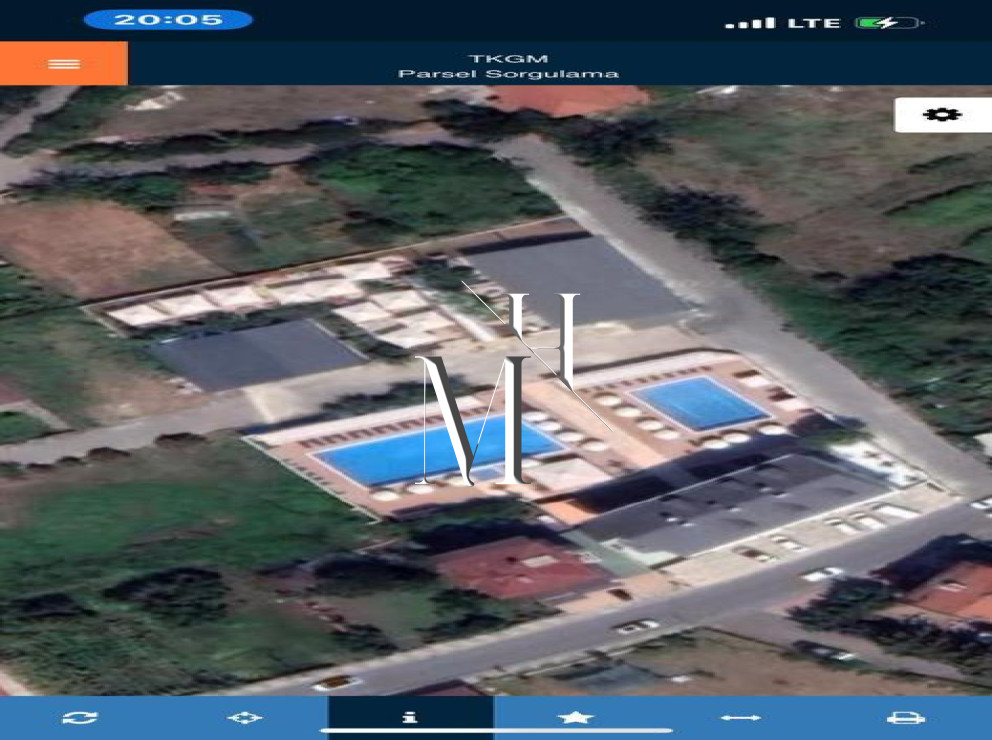Screen dimensions: 992x740
Task: Tap the battery charging indicator
Action: pyautogui.click(x=889, y=23)
